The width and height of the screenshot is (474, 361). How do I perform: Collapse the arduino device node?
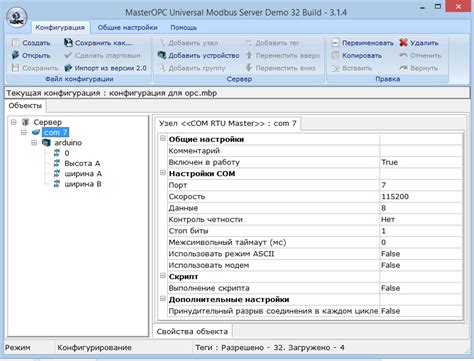point(34,143)
